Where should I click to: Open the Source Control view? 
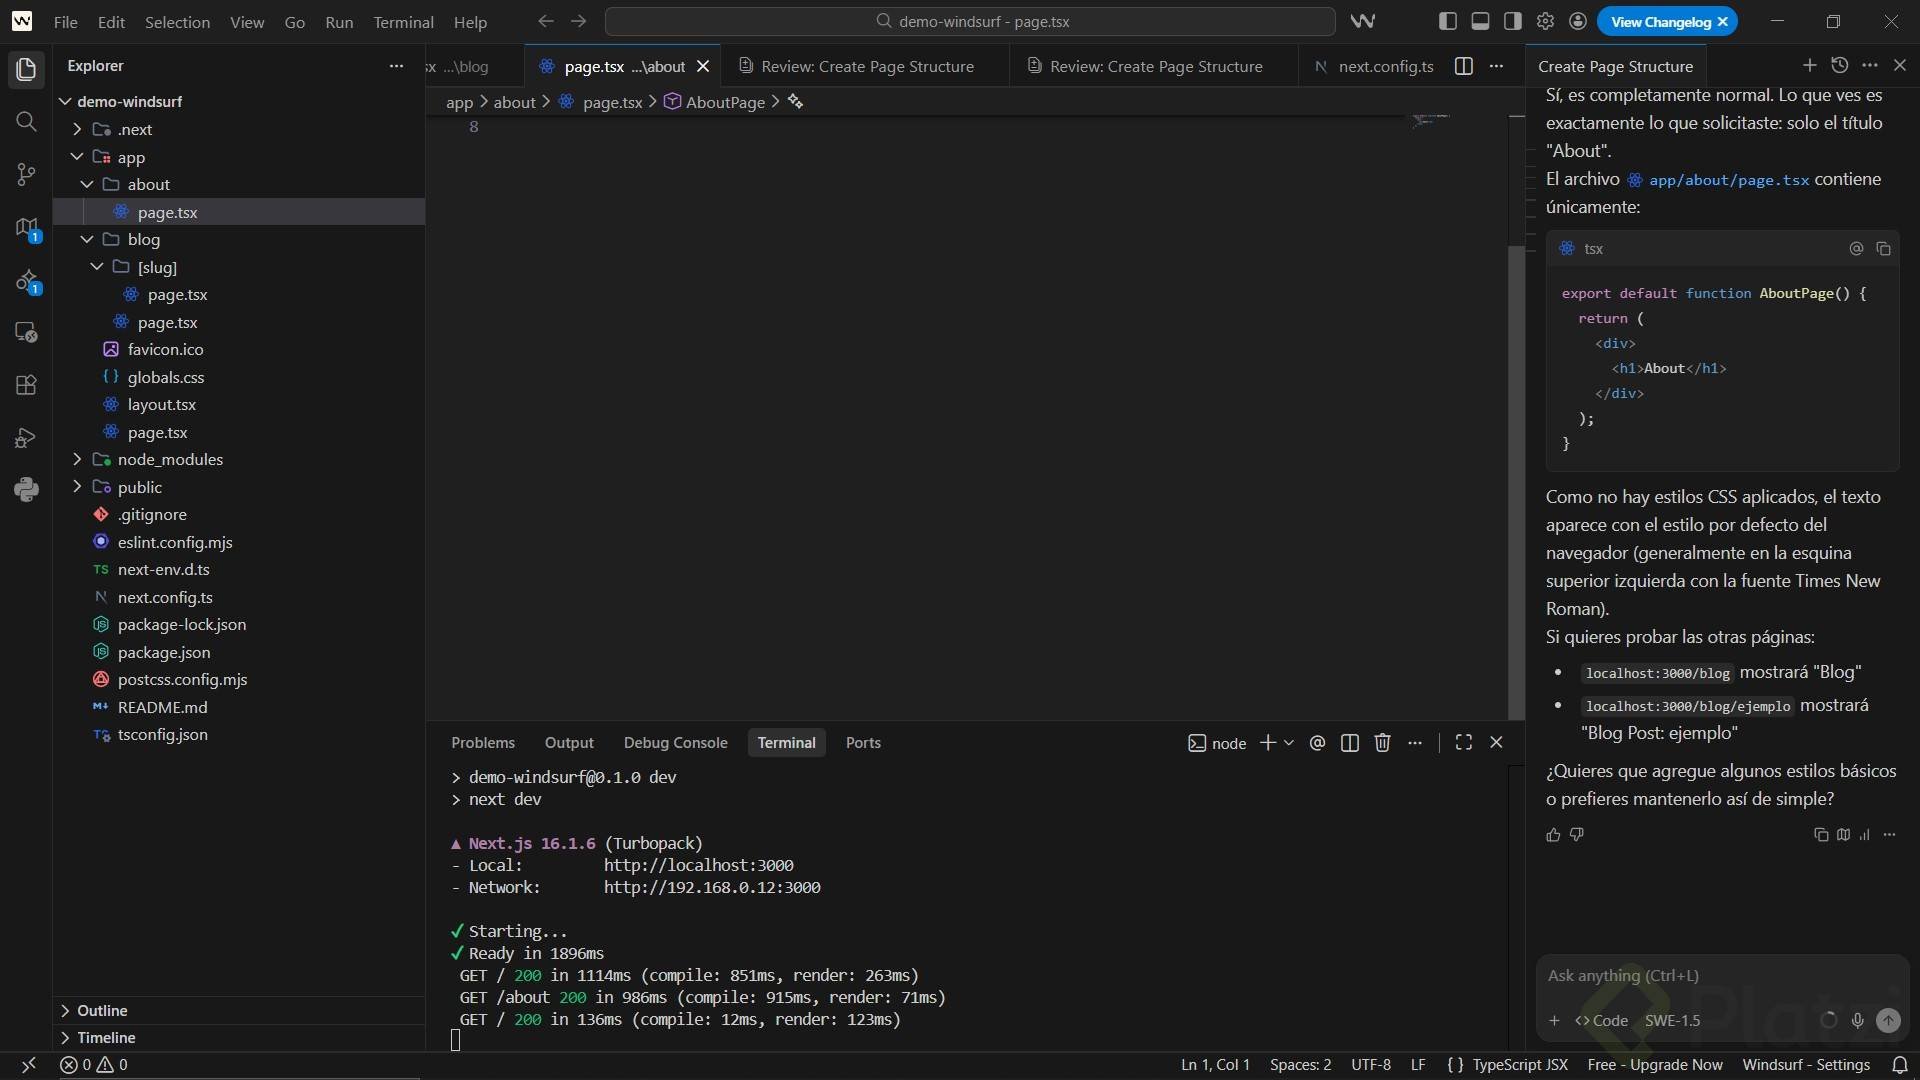(x=27, y=175)
